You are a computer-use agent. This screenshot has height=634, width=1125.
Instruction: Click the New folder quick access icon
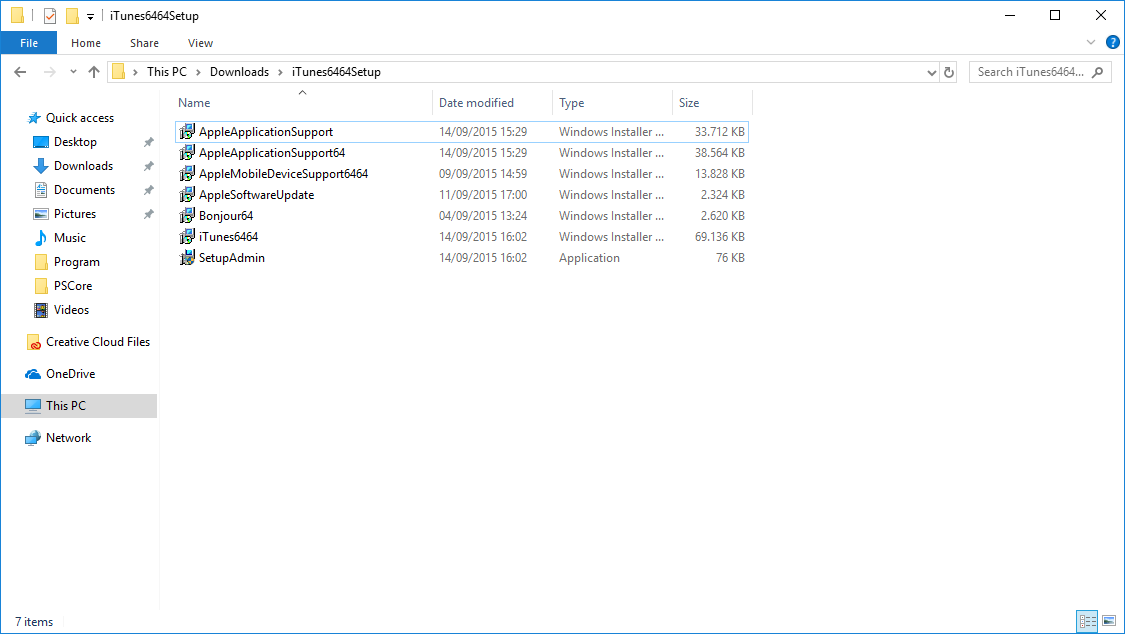72,15
